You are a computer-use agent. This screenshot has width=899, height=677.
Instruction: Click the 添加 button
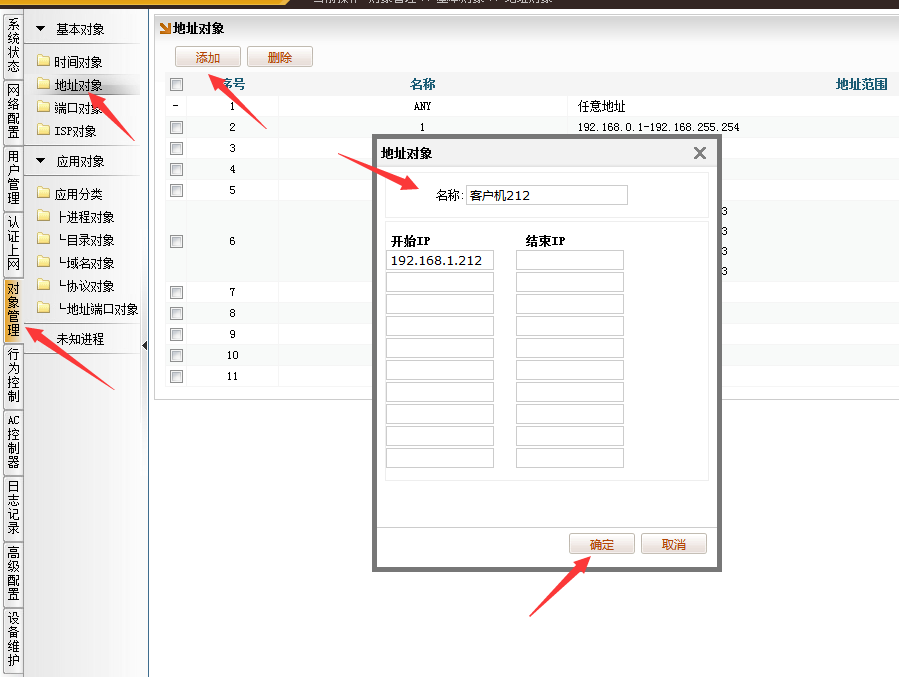[208, 58]
